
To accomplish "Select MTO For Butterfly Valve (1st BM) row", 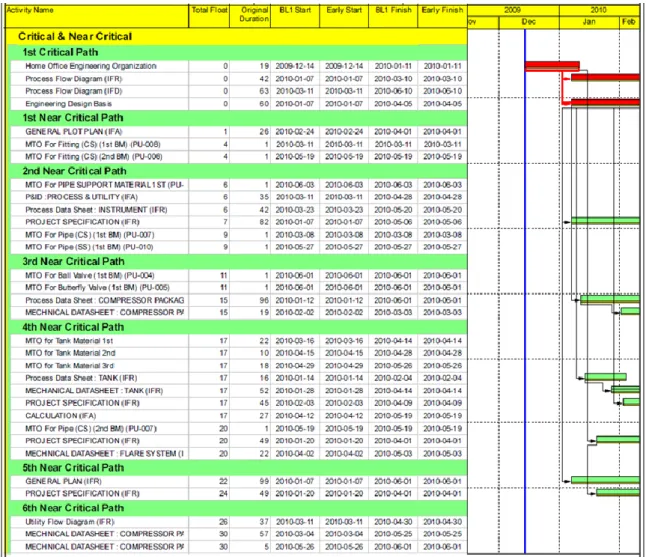I will point(239,288).
